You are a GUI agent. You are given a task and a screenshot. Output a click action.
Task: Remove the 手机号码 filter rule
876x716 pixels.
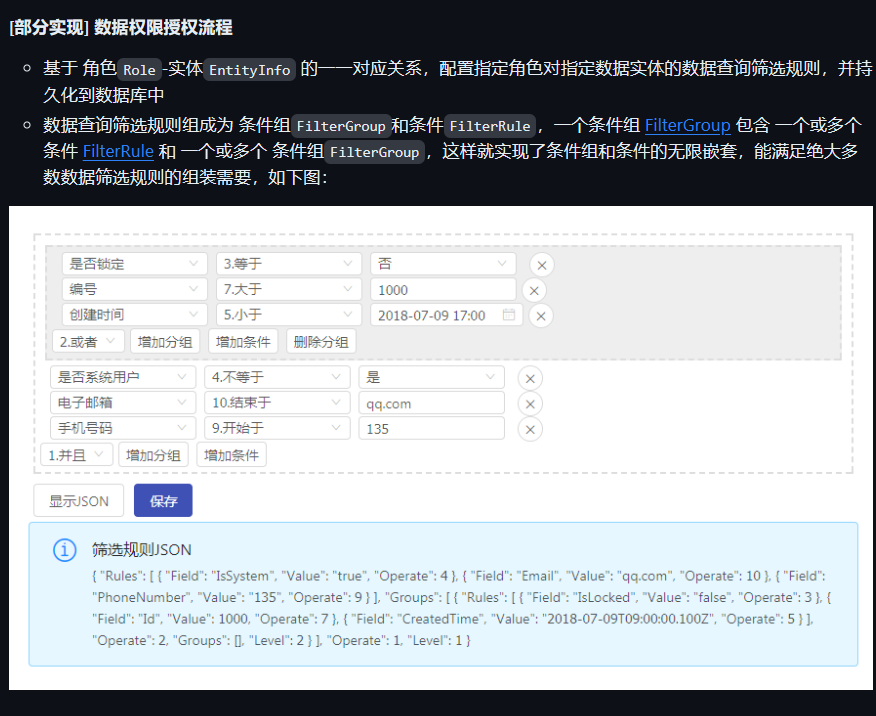pyautogui.click(x=529, y=428)
